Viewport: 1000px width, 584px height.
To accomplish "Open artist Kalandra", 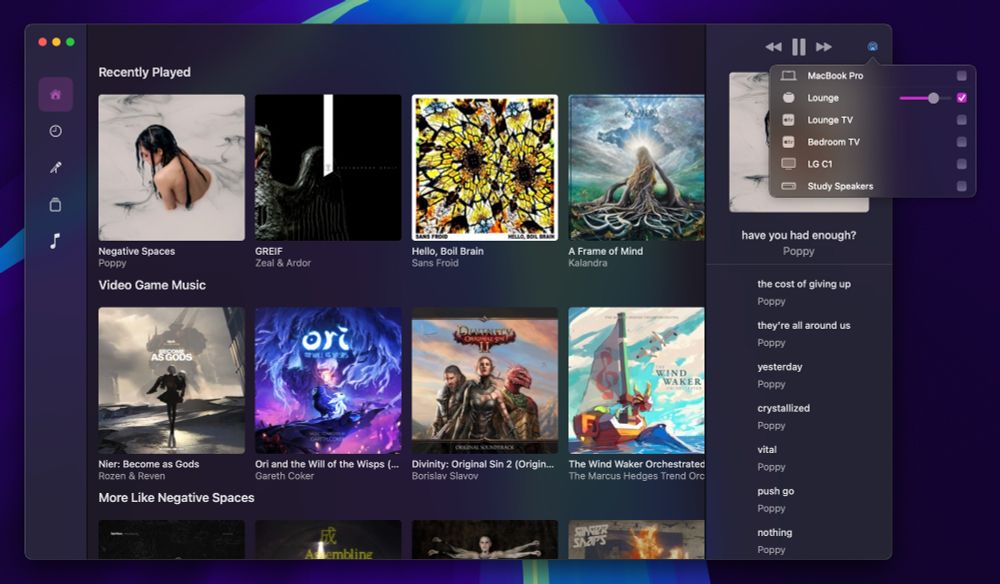I will pyautogui.click(x=587, y=263).
